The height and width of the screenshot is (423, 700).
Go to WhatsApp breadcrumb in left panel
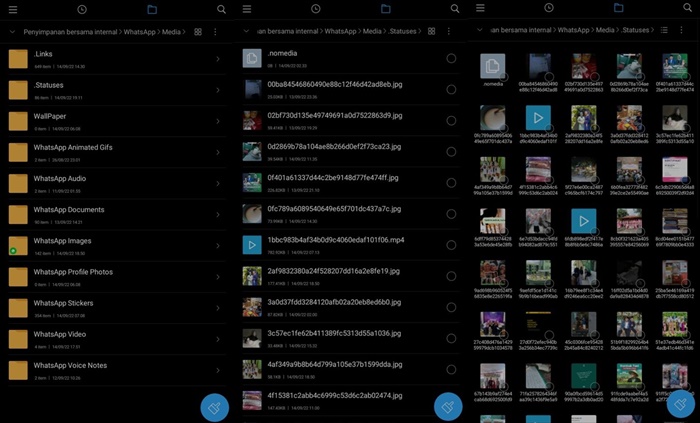(139, 32)
